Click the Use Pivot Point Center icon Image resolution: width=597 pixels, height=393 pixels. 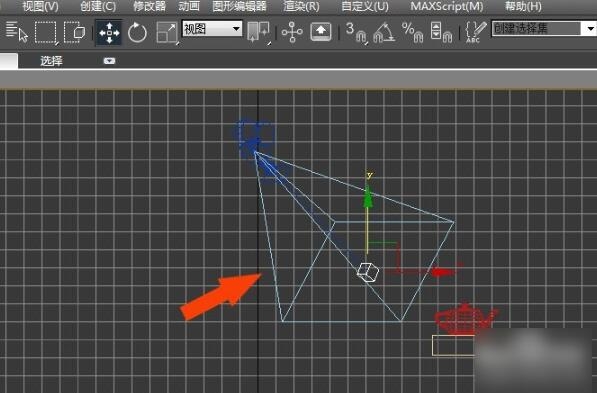(x=259, y=32)
